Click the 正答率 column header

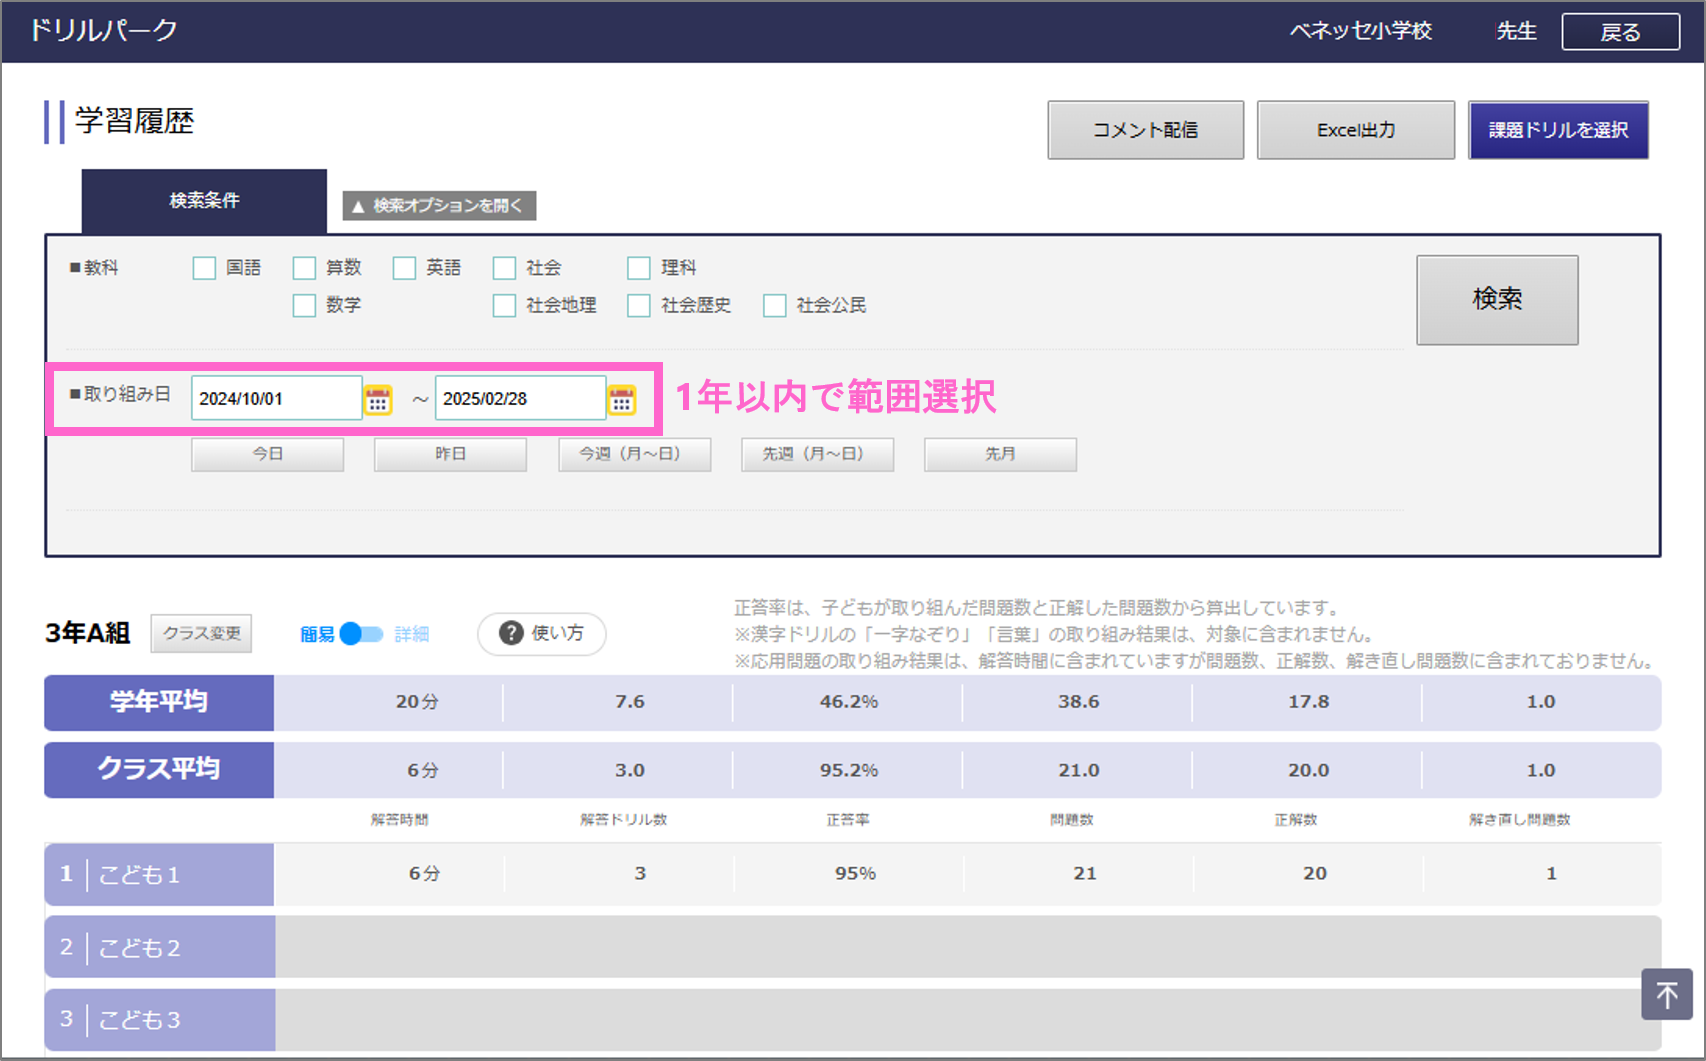click(848, 820)
